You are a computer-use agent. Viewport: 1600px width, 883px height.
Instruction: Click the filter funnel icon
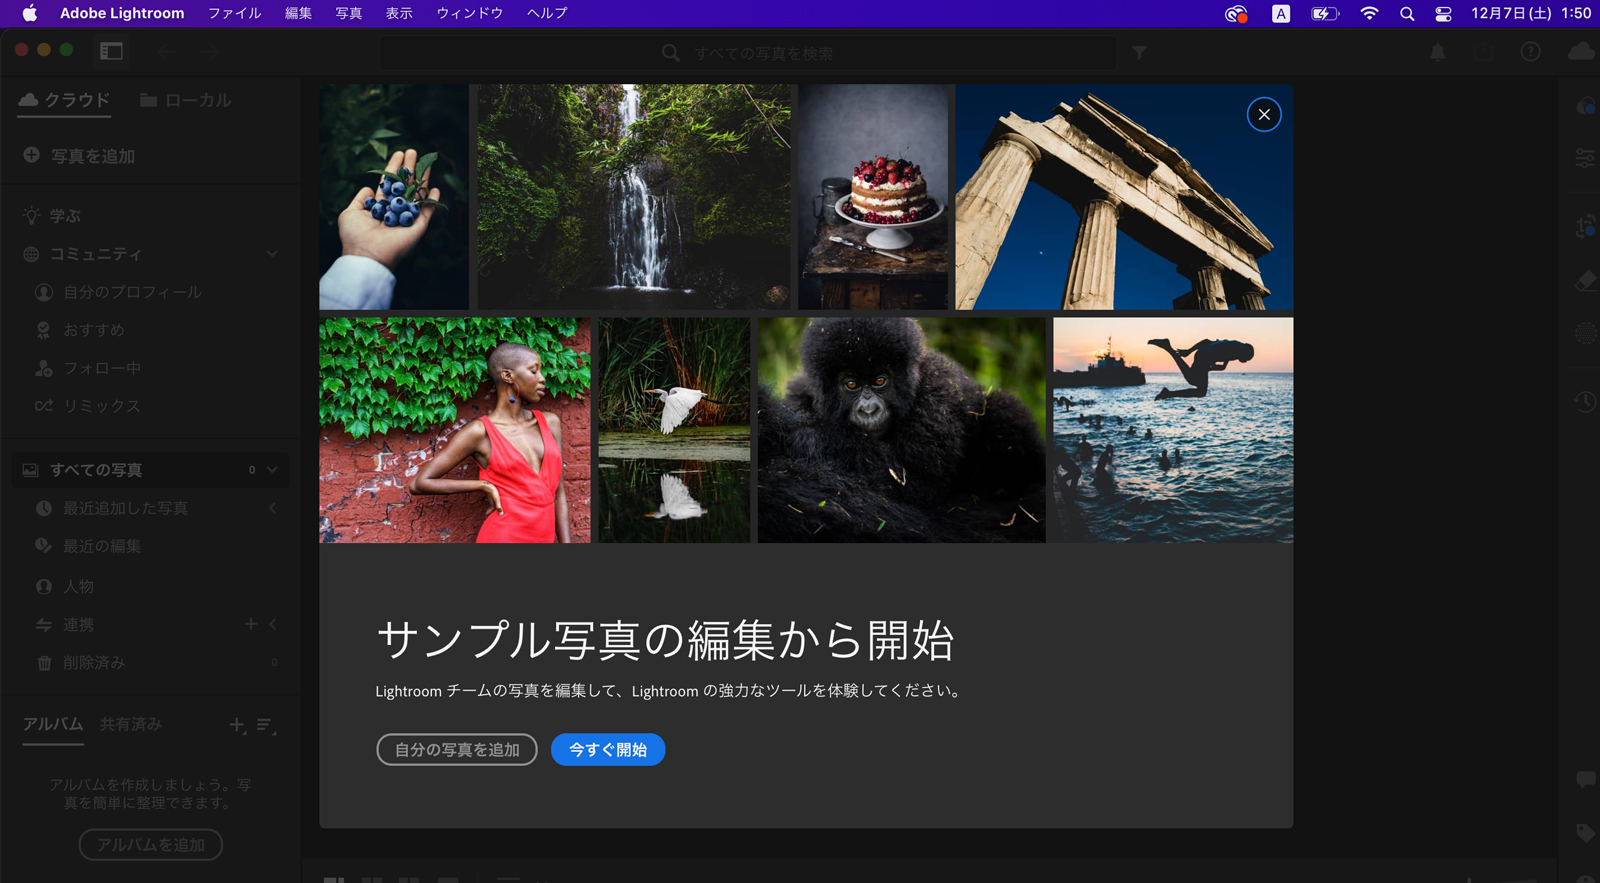pyautogui.click(x=1139, y=53)
